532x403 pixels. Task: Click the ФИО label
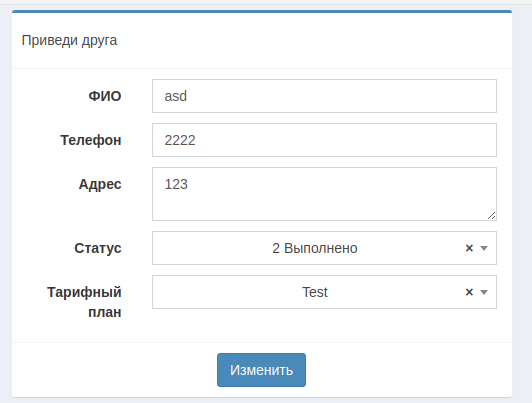pos(105,96)
